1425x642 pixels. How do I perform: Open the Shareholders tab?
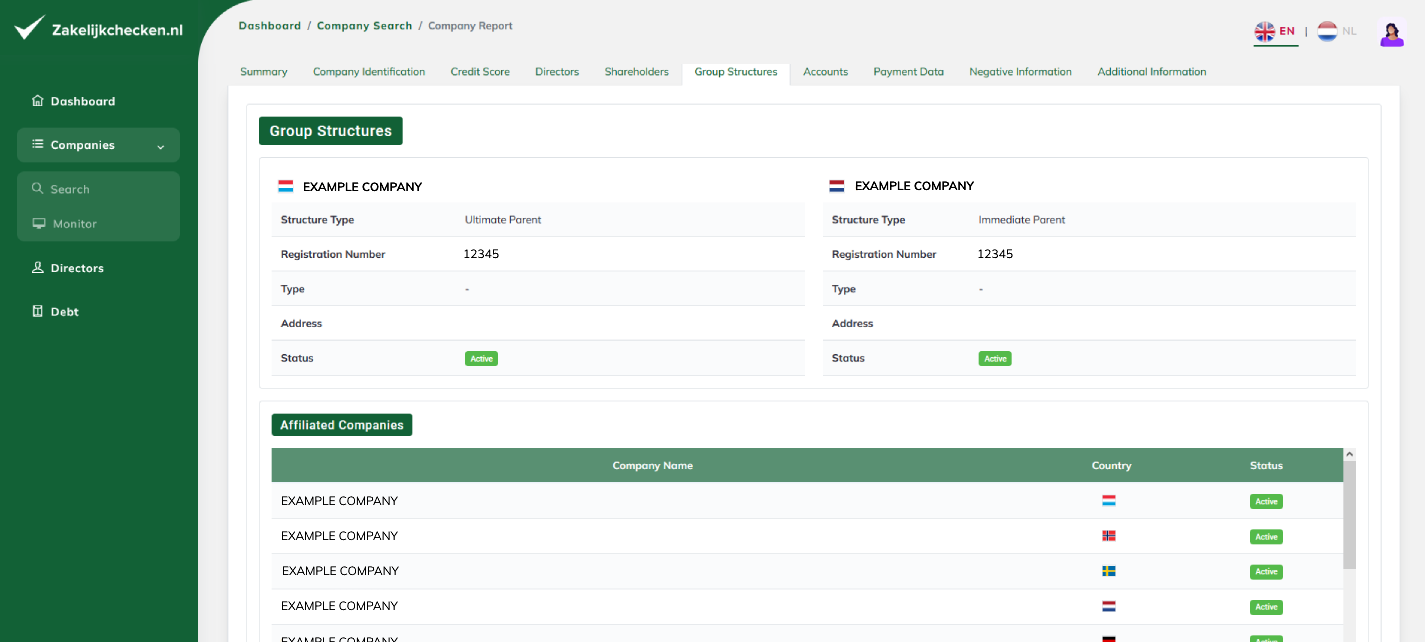637,72
